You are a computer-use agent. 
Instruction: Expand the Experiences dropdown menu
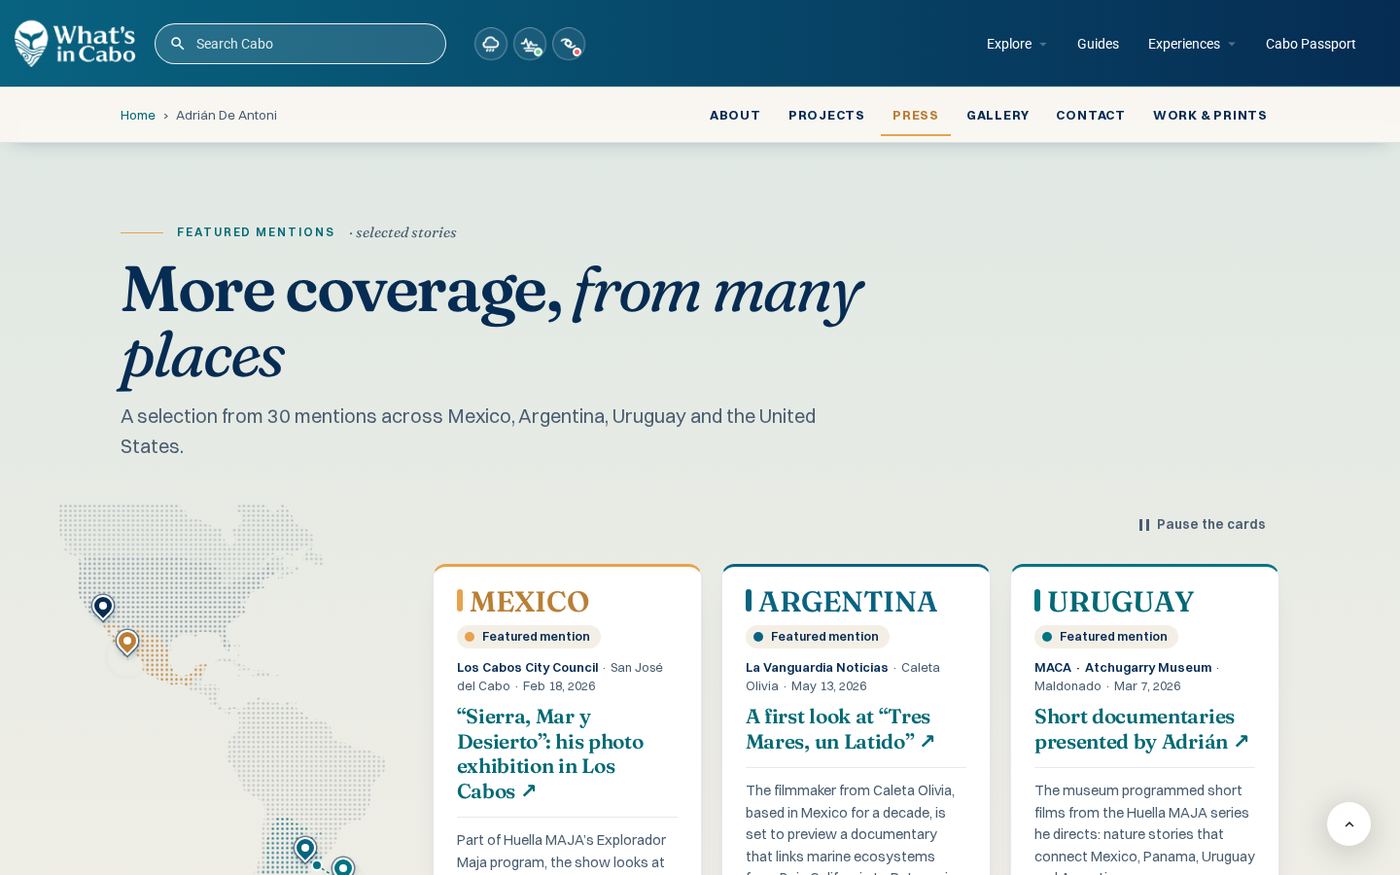click(1191, 44)
